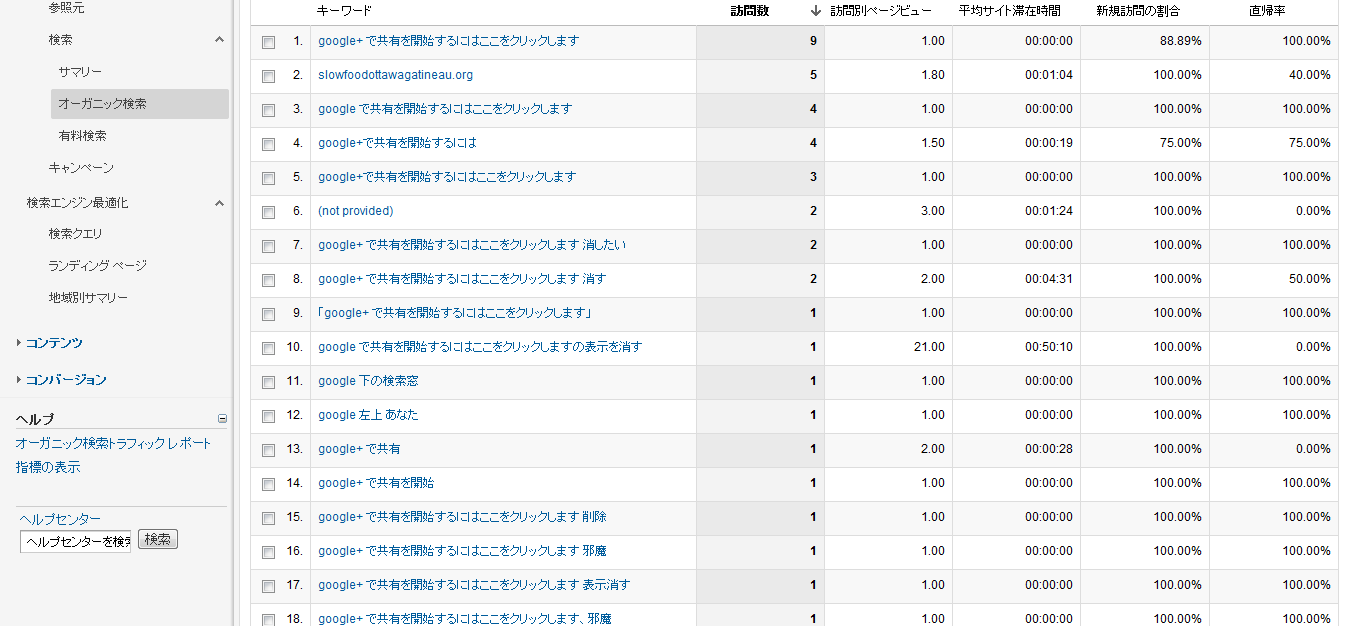Toggle the checkbox for row 10
The width and height of the screenshot is (1349, 626).
tap(268, 348)
